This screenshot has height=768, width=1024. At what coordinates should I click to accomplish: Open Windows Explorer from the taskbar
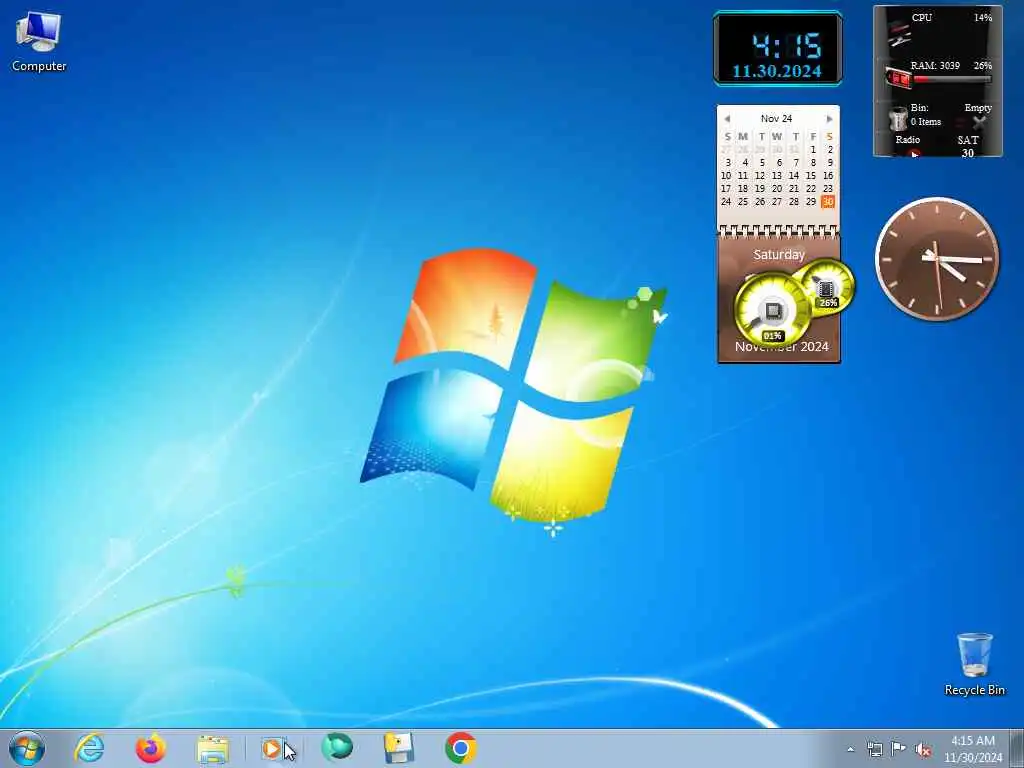pos(213,749)
